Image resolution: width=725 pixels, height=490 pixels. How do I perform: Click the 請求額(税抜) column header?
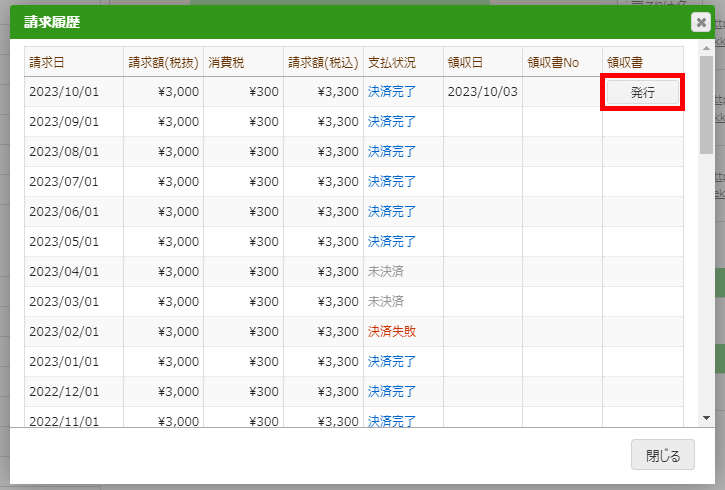(163, 62)
